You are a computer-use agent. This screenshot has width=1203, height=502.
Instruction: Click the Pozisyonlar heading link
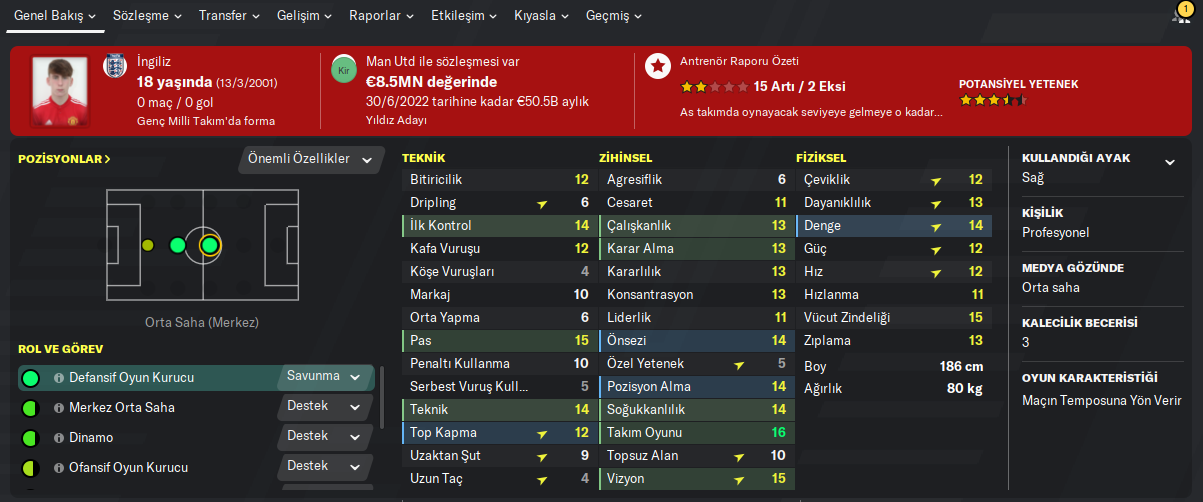click(x=64, y=159)
